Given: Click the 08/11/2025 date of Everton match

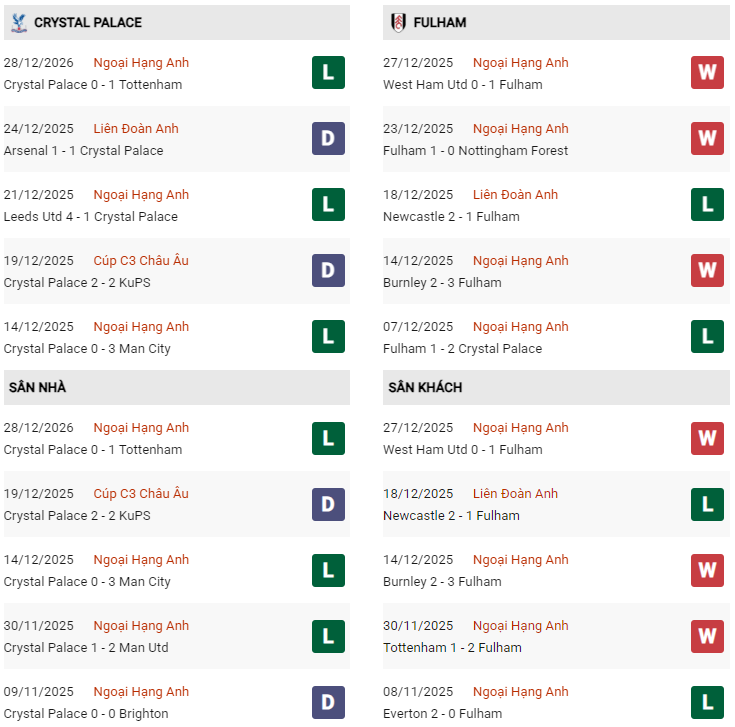Looking at the screenshot, I should point(418,691).
